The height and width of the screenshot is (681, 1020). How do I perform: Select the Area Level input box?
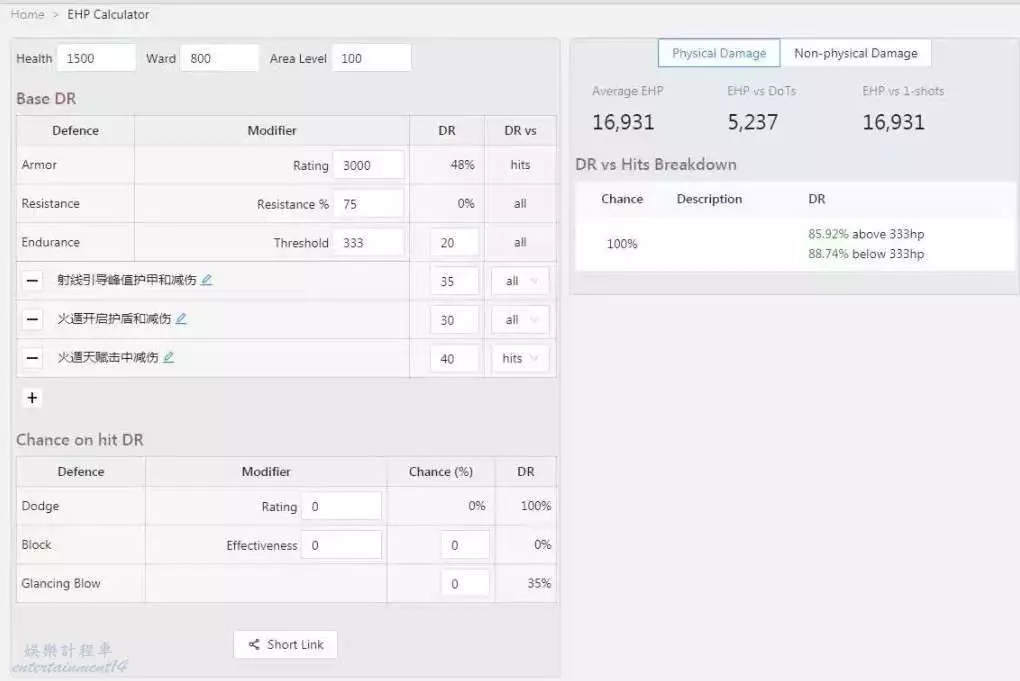pos(371,58)
